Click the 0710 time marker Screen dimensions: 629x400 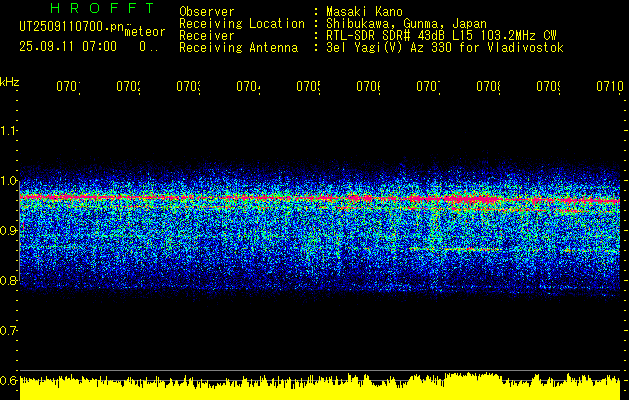(610, 86)
